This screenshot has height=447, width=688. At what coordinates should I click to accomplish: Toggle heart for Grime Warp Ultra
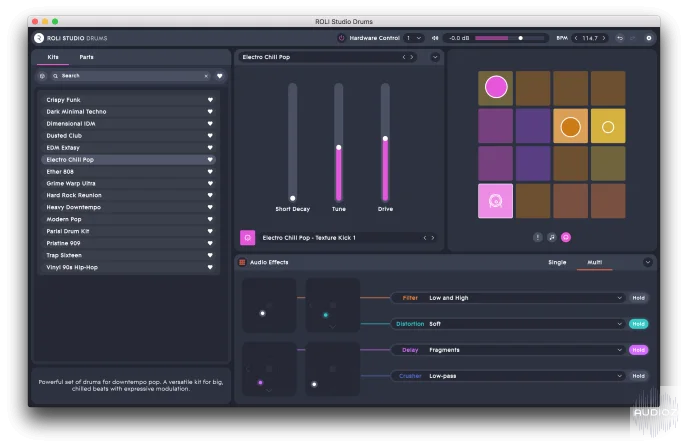point(210,183)
